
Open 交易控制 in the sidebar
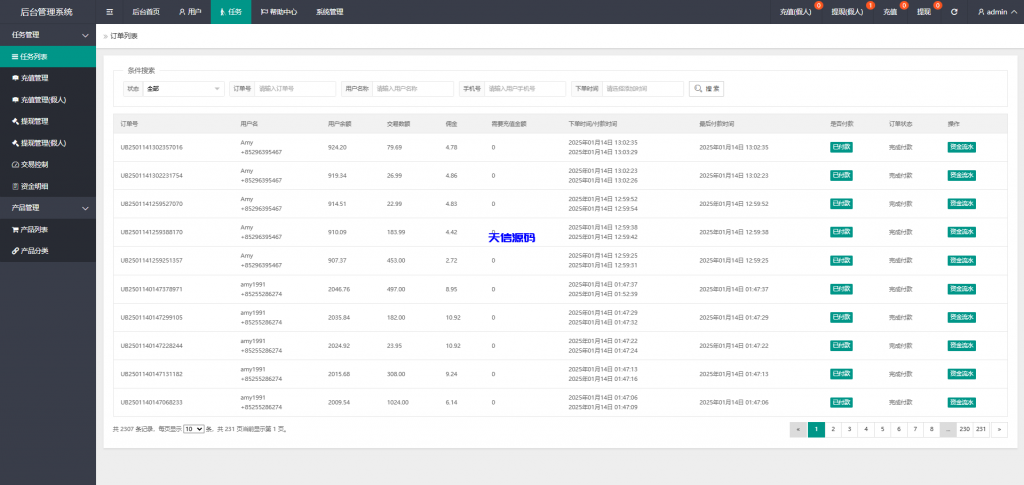[48, 164]
